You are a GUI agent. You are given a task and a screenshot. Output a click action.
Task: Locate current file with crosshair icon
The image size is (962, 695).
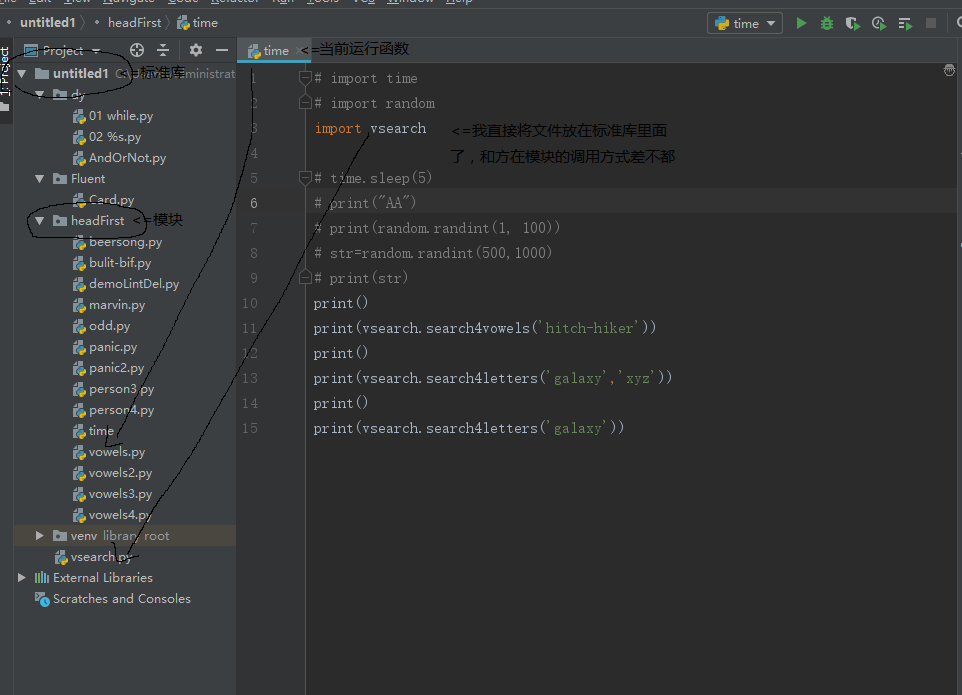tap(137, 50)
